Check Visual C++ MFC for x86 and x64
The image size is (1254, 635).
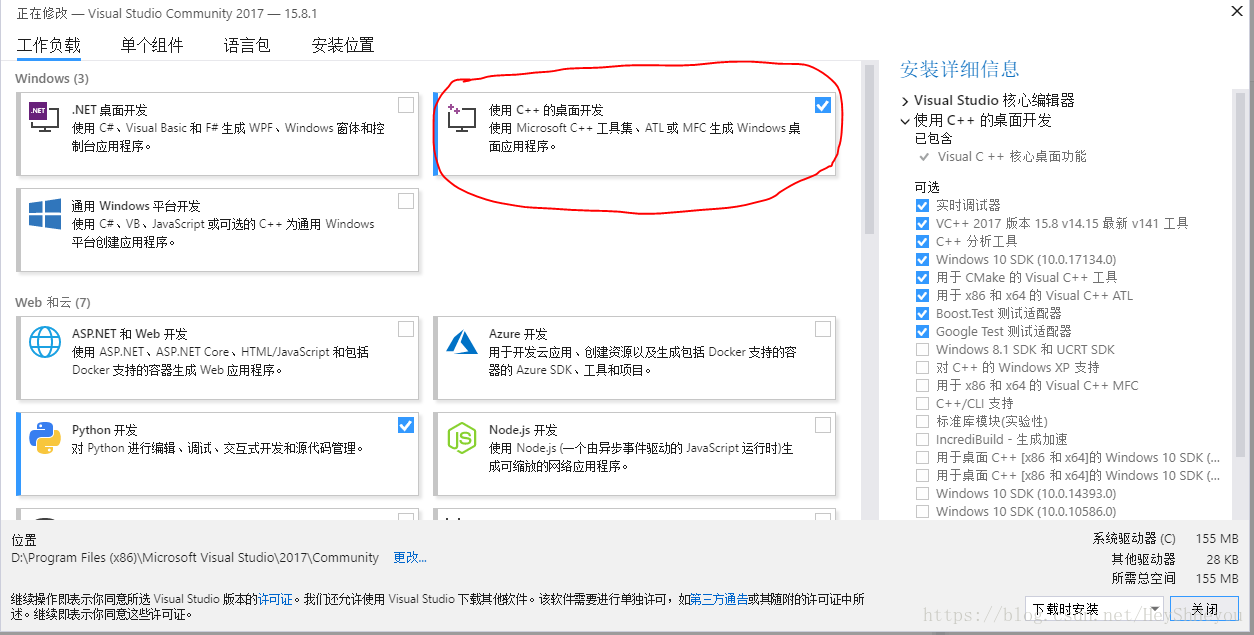[922, 385]
